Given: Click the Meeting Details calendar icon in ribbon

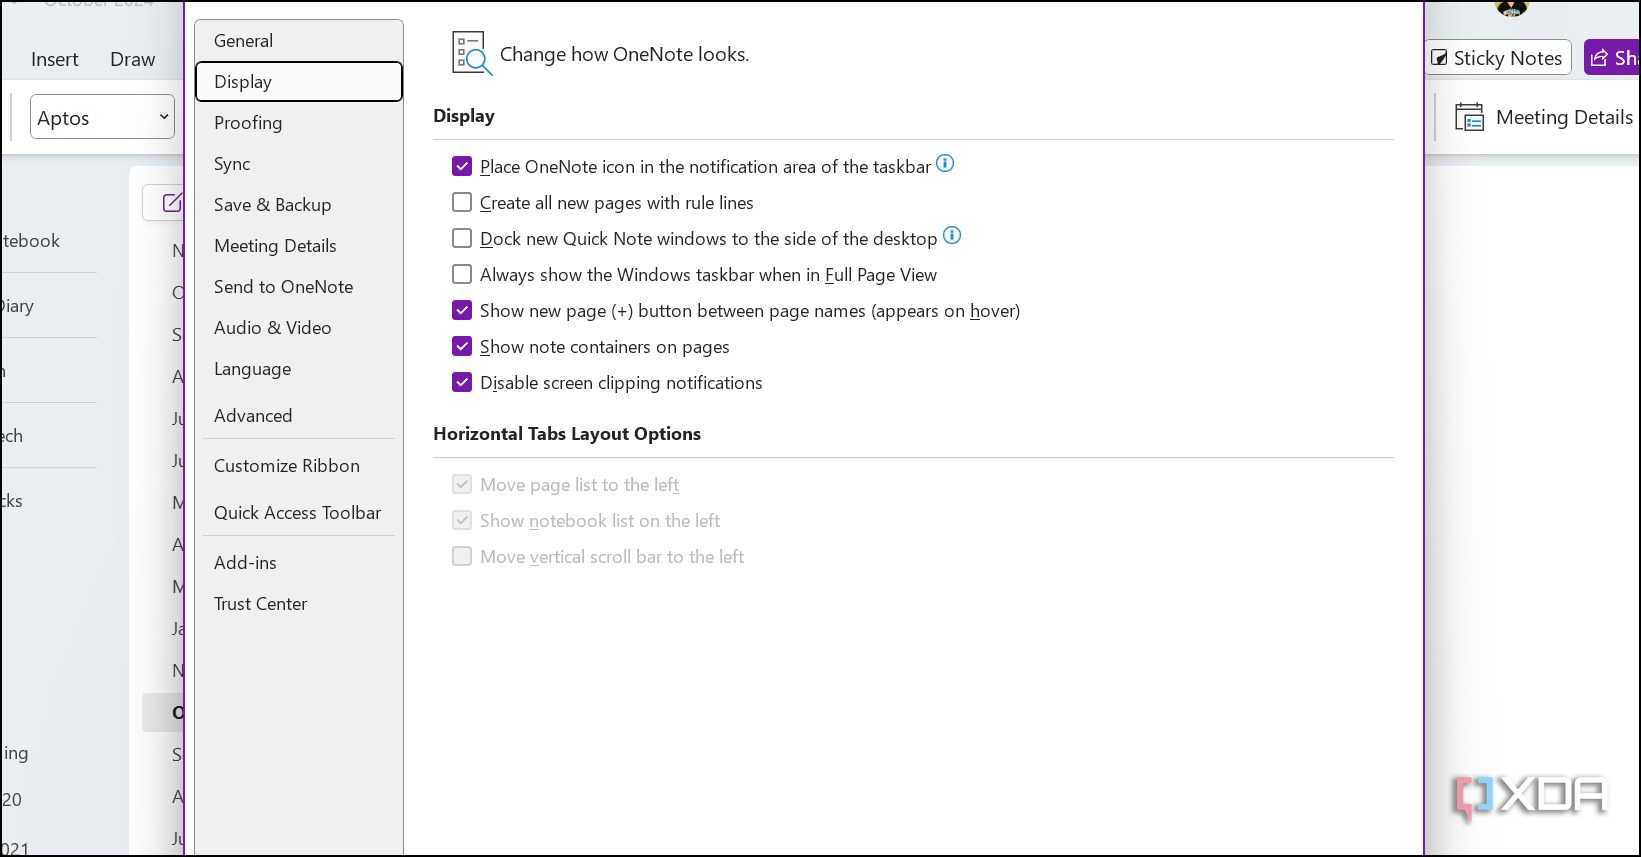Looking at the screenshot, I should (1469, 118).
